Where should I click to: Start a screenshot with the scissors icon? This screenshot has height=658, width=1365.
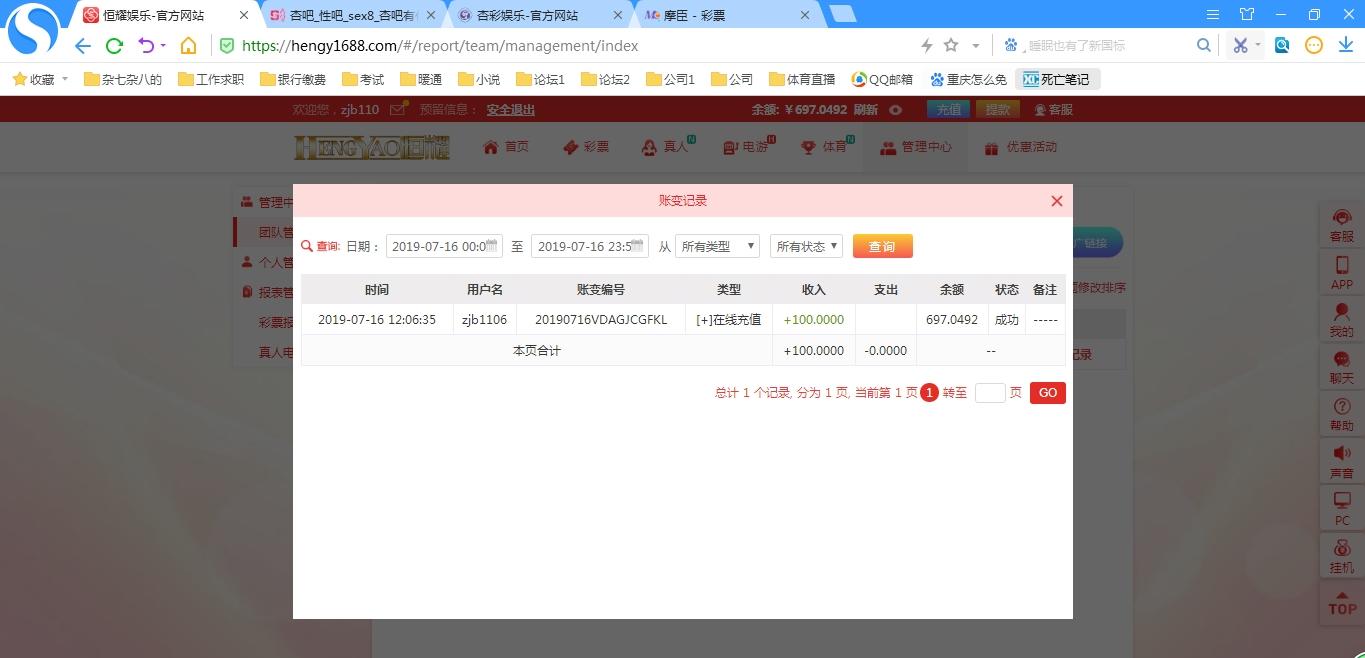tap(1240, 45)
